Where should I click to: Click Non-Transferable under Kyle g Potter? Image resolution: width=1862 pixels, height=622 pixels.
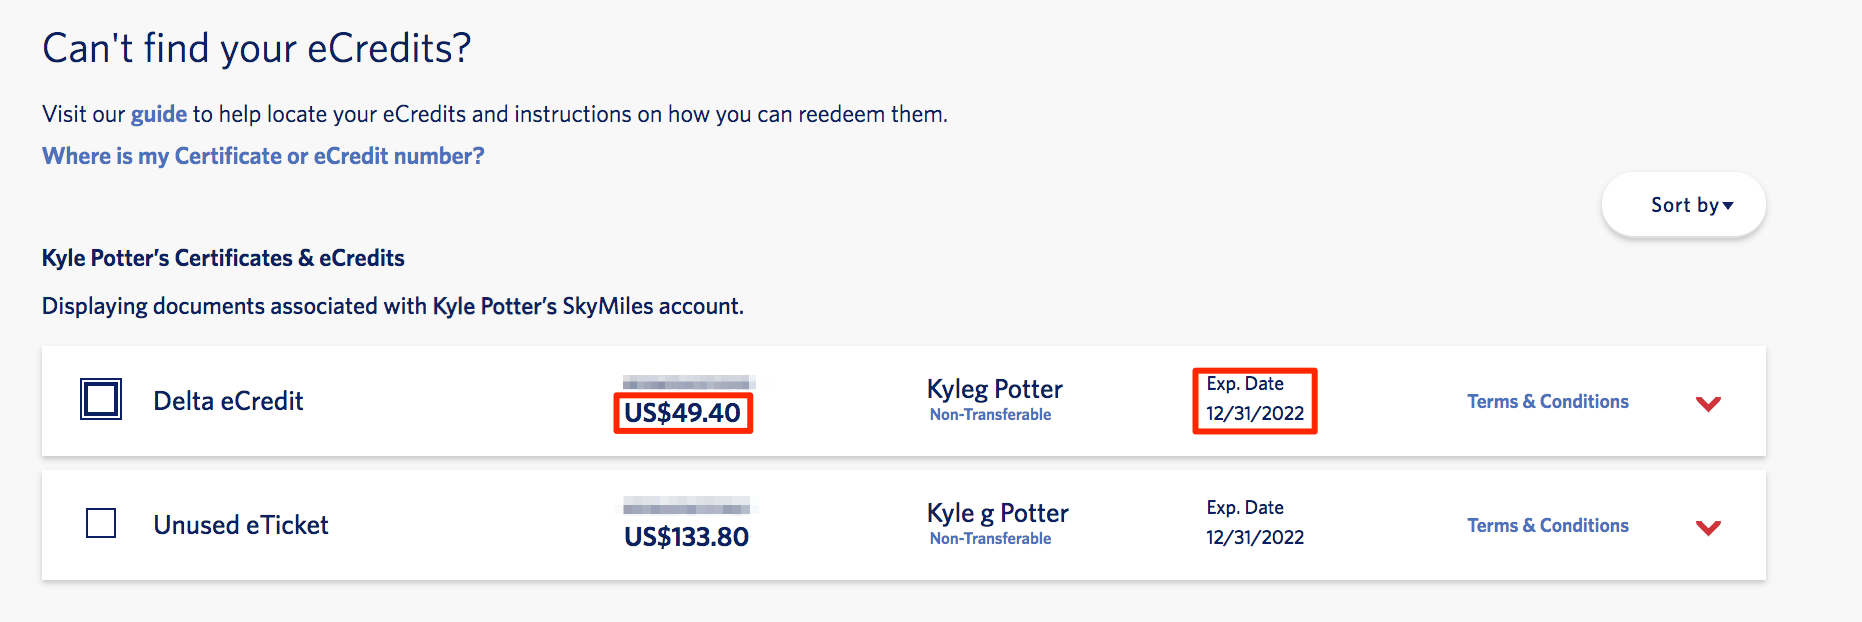point(990,538)
